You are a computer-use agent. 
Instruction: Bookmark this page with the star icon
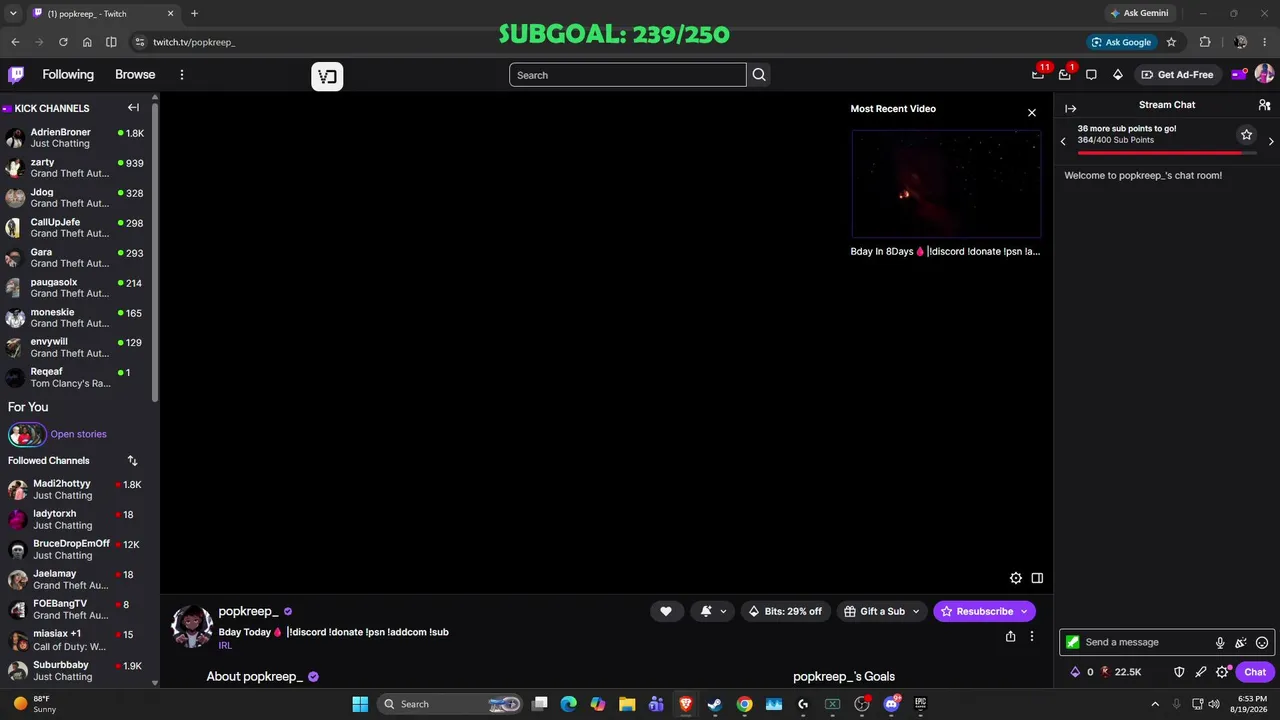(1171, 42)
